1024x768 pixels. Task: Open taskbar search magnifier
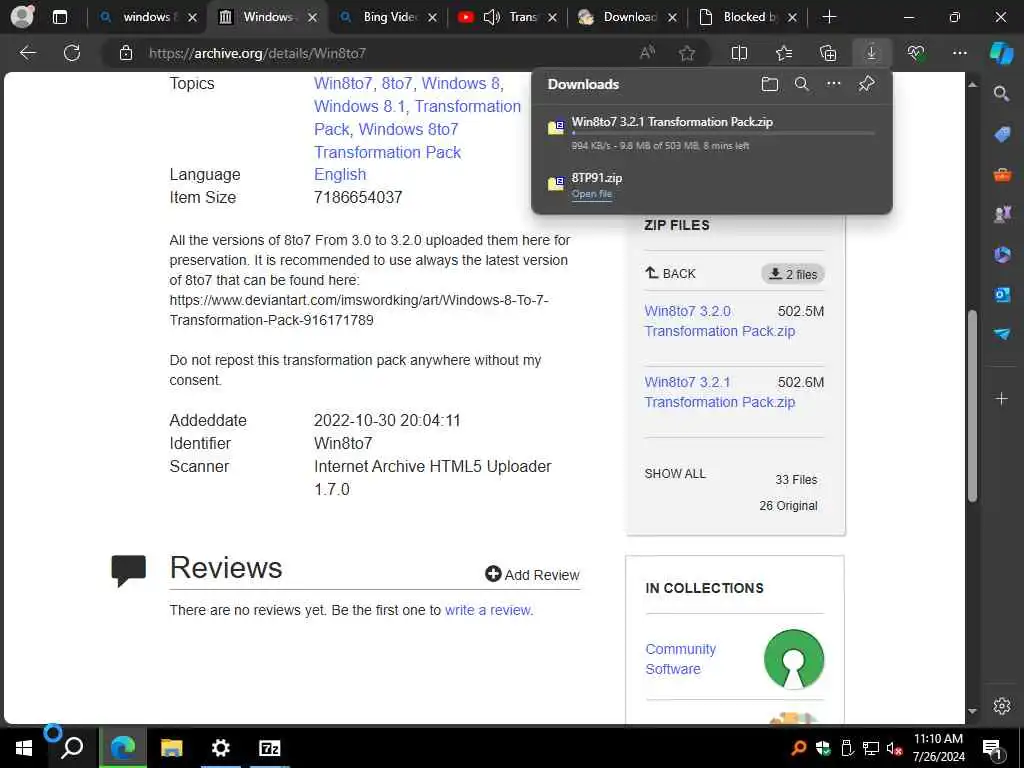click(x=72, y=748)
